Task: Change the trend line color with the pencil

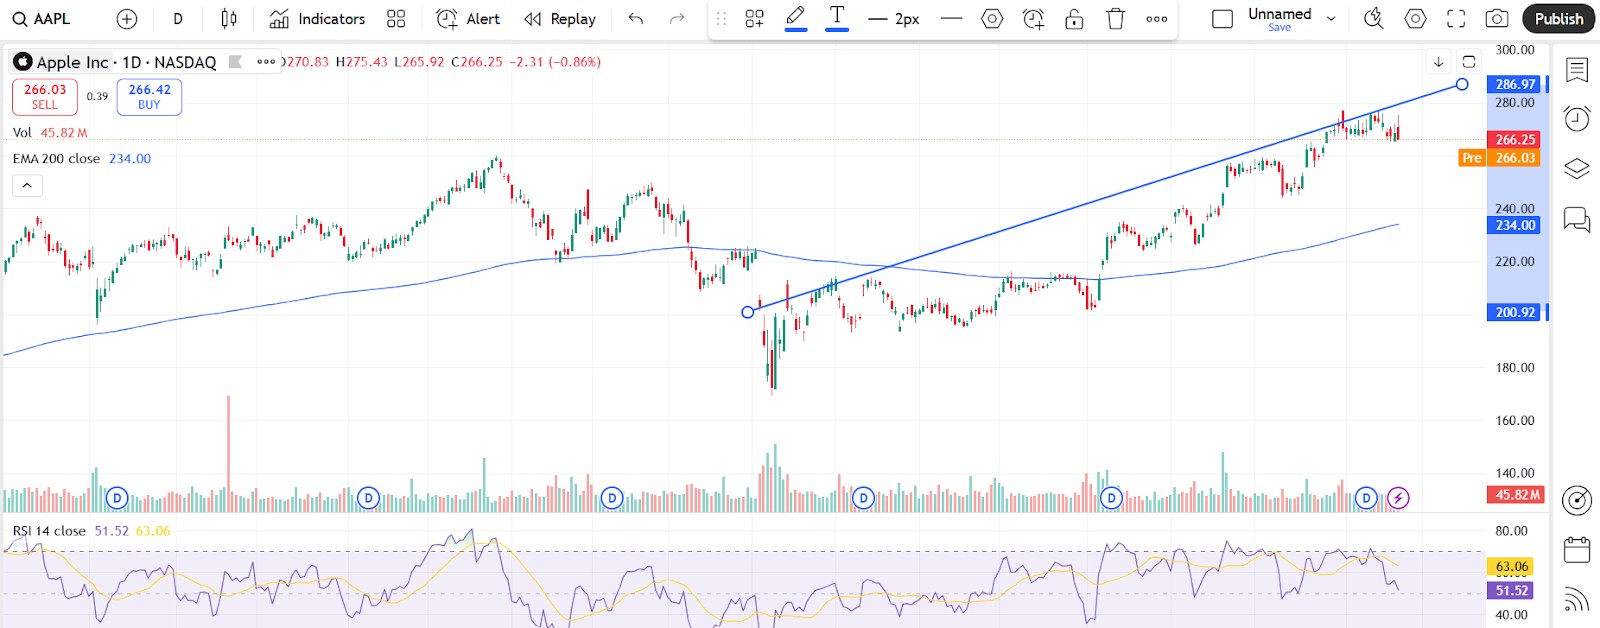Action: pos(796,18)
